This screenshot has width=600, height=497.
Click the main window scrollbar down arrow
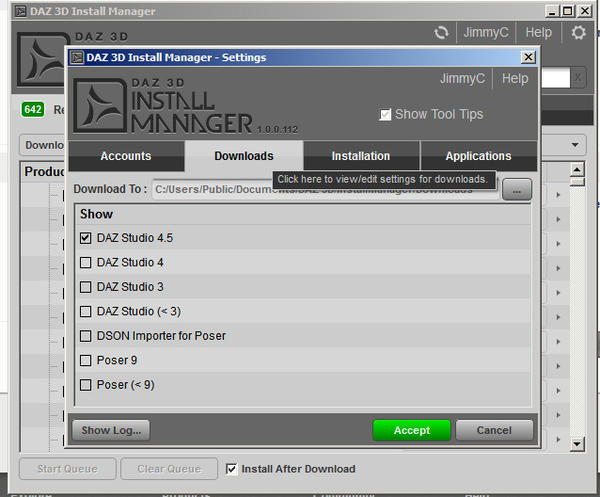[x=577, y=445]
